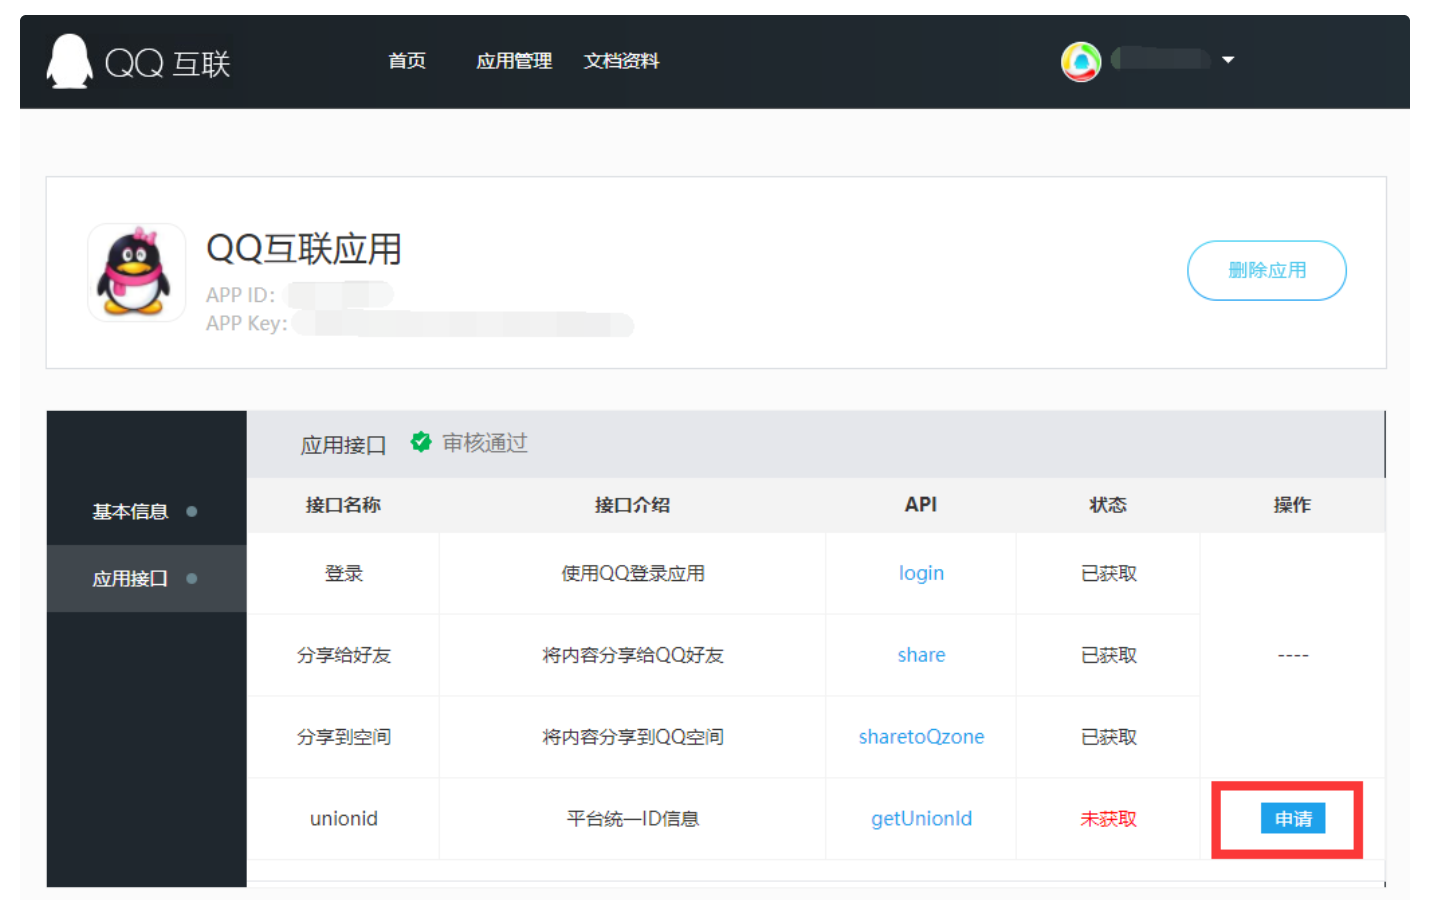Click the 状态 column header
The width and height of the screenshot is (1430, 900).
pos(1108,505)
